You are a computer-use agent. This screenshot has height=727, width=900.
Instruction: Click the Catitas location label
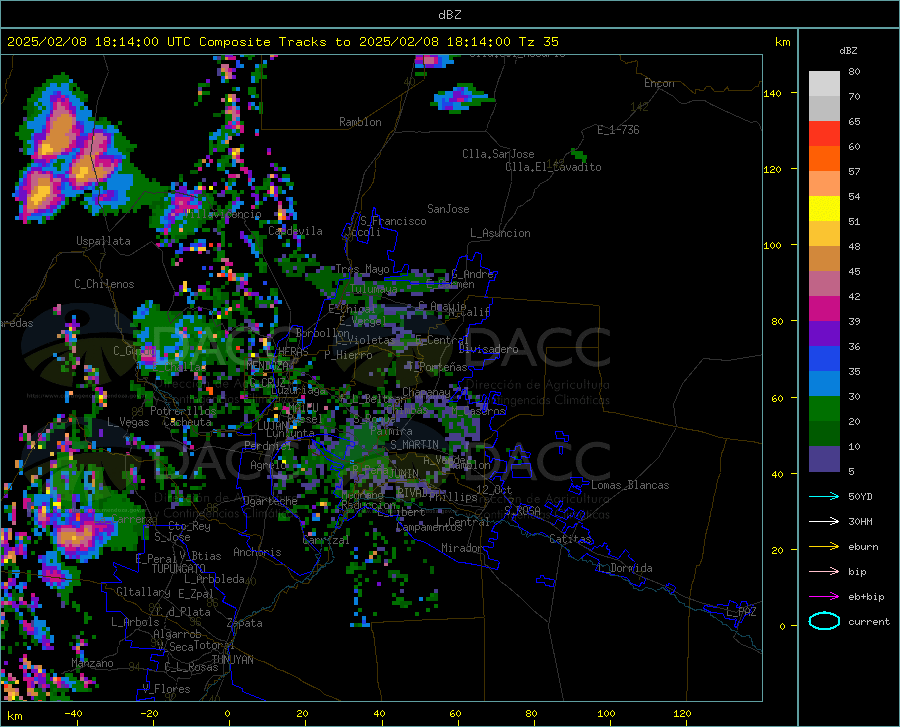coord(571,539)
